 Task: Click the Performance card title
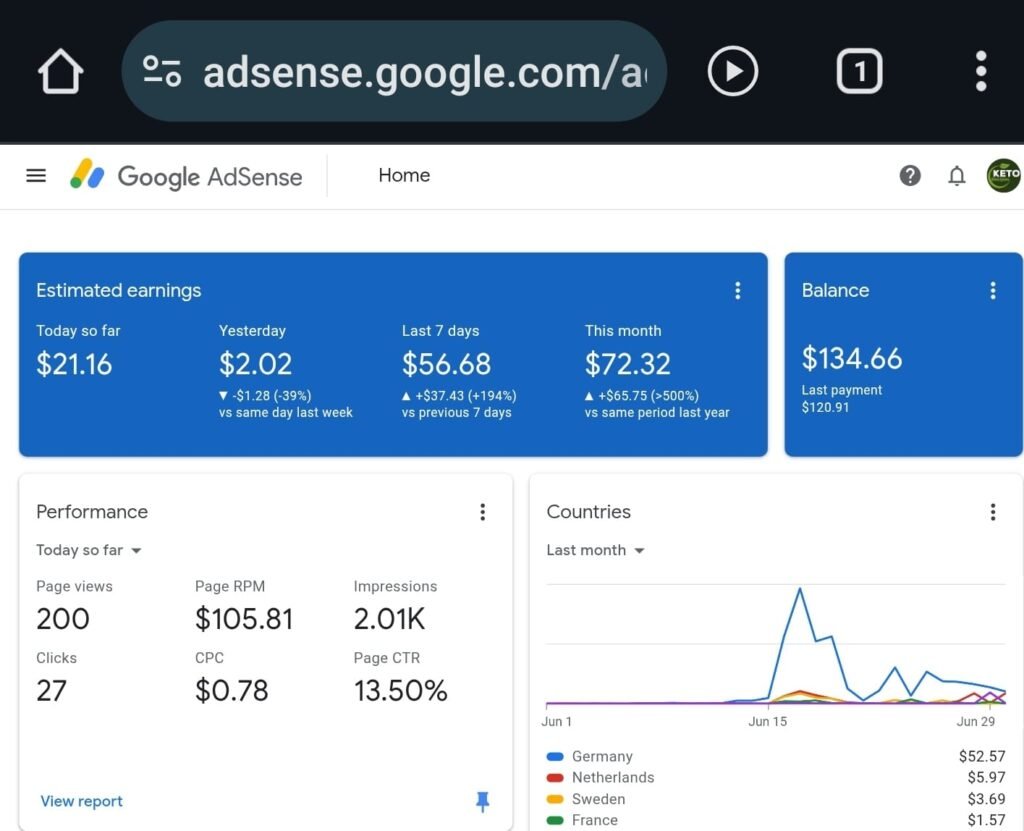(x=92, y=512)
